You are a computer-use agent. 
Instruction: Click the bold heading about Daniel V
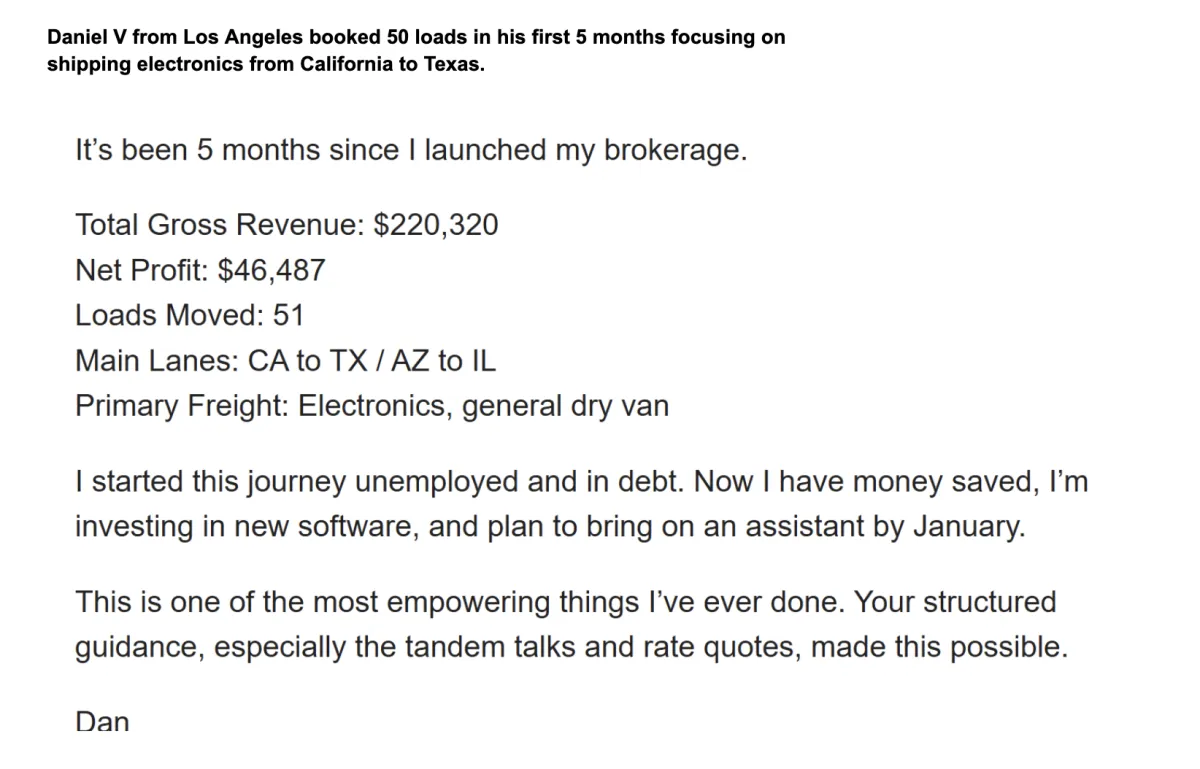415,38
